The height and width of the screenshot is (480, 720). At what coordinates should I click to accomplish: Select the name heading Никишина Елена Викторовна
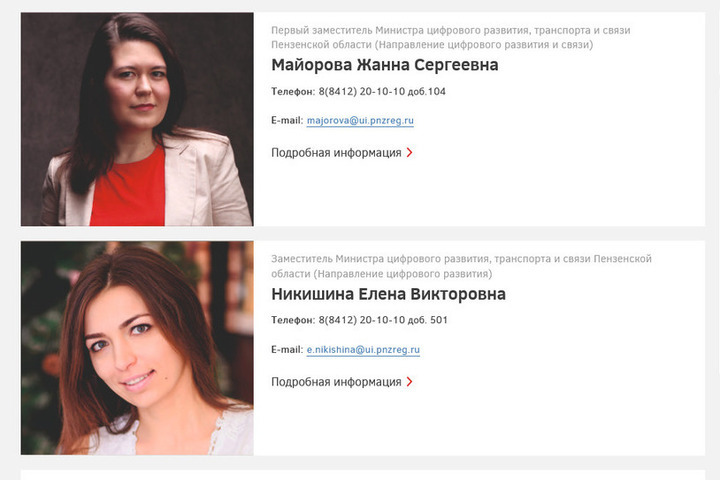click(x=388, y=294)
